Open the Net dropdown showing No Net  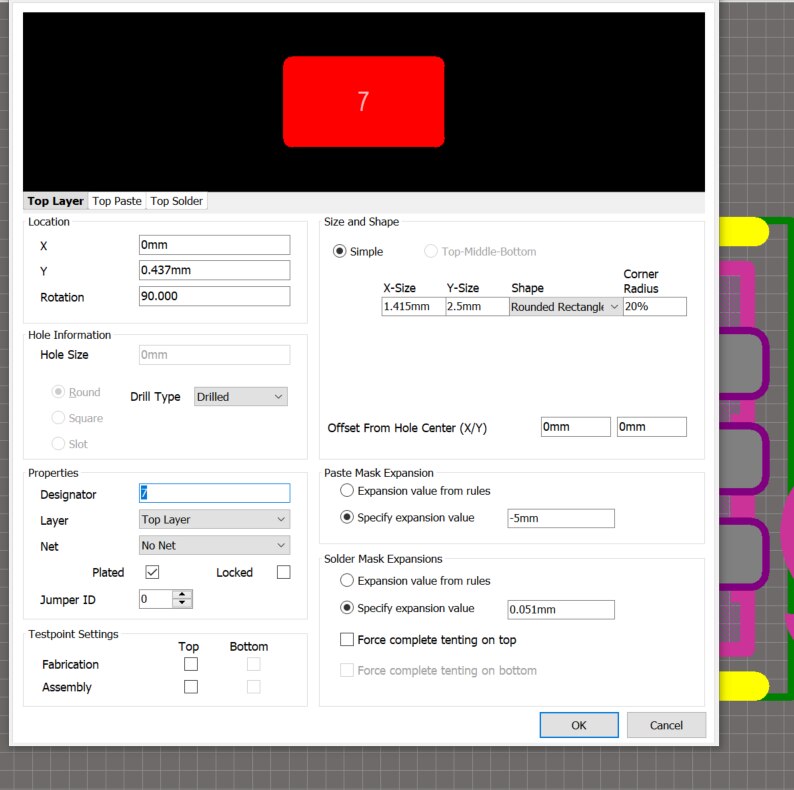[x=214, y=545]
